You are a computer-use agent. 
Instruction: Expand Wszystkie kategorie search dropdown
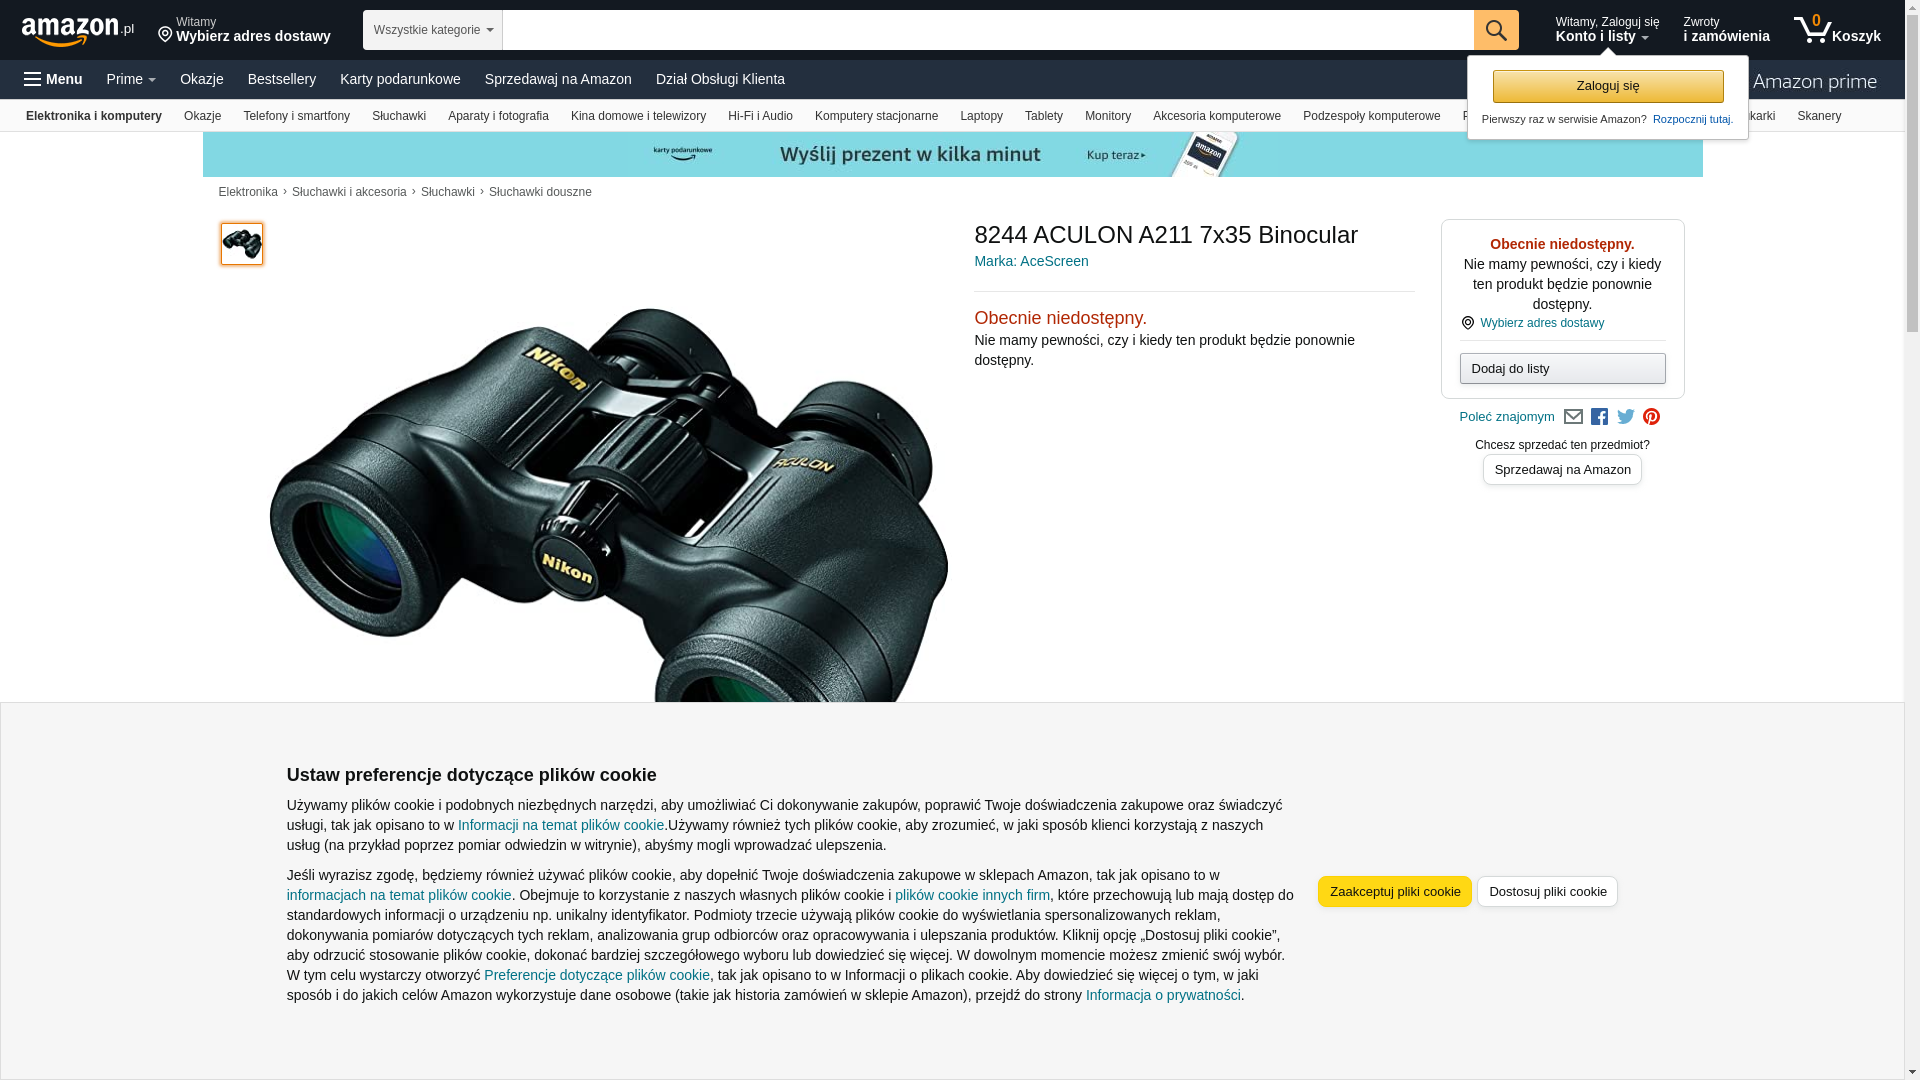pos(433,30)
